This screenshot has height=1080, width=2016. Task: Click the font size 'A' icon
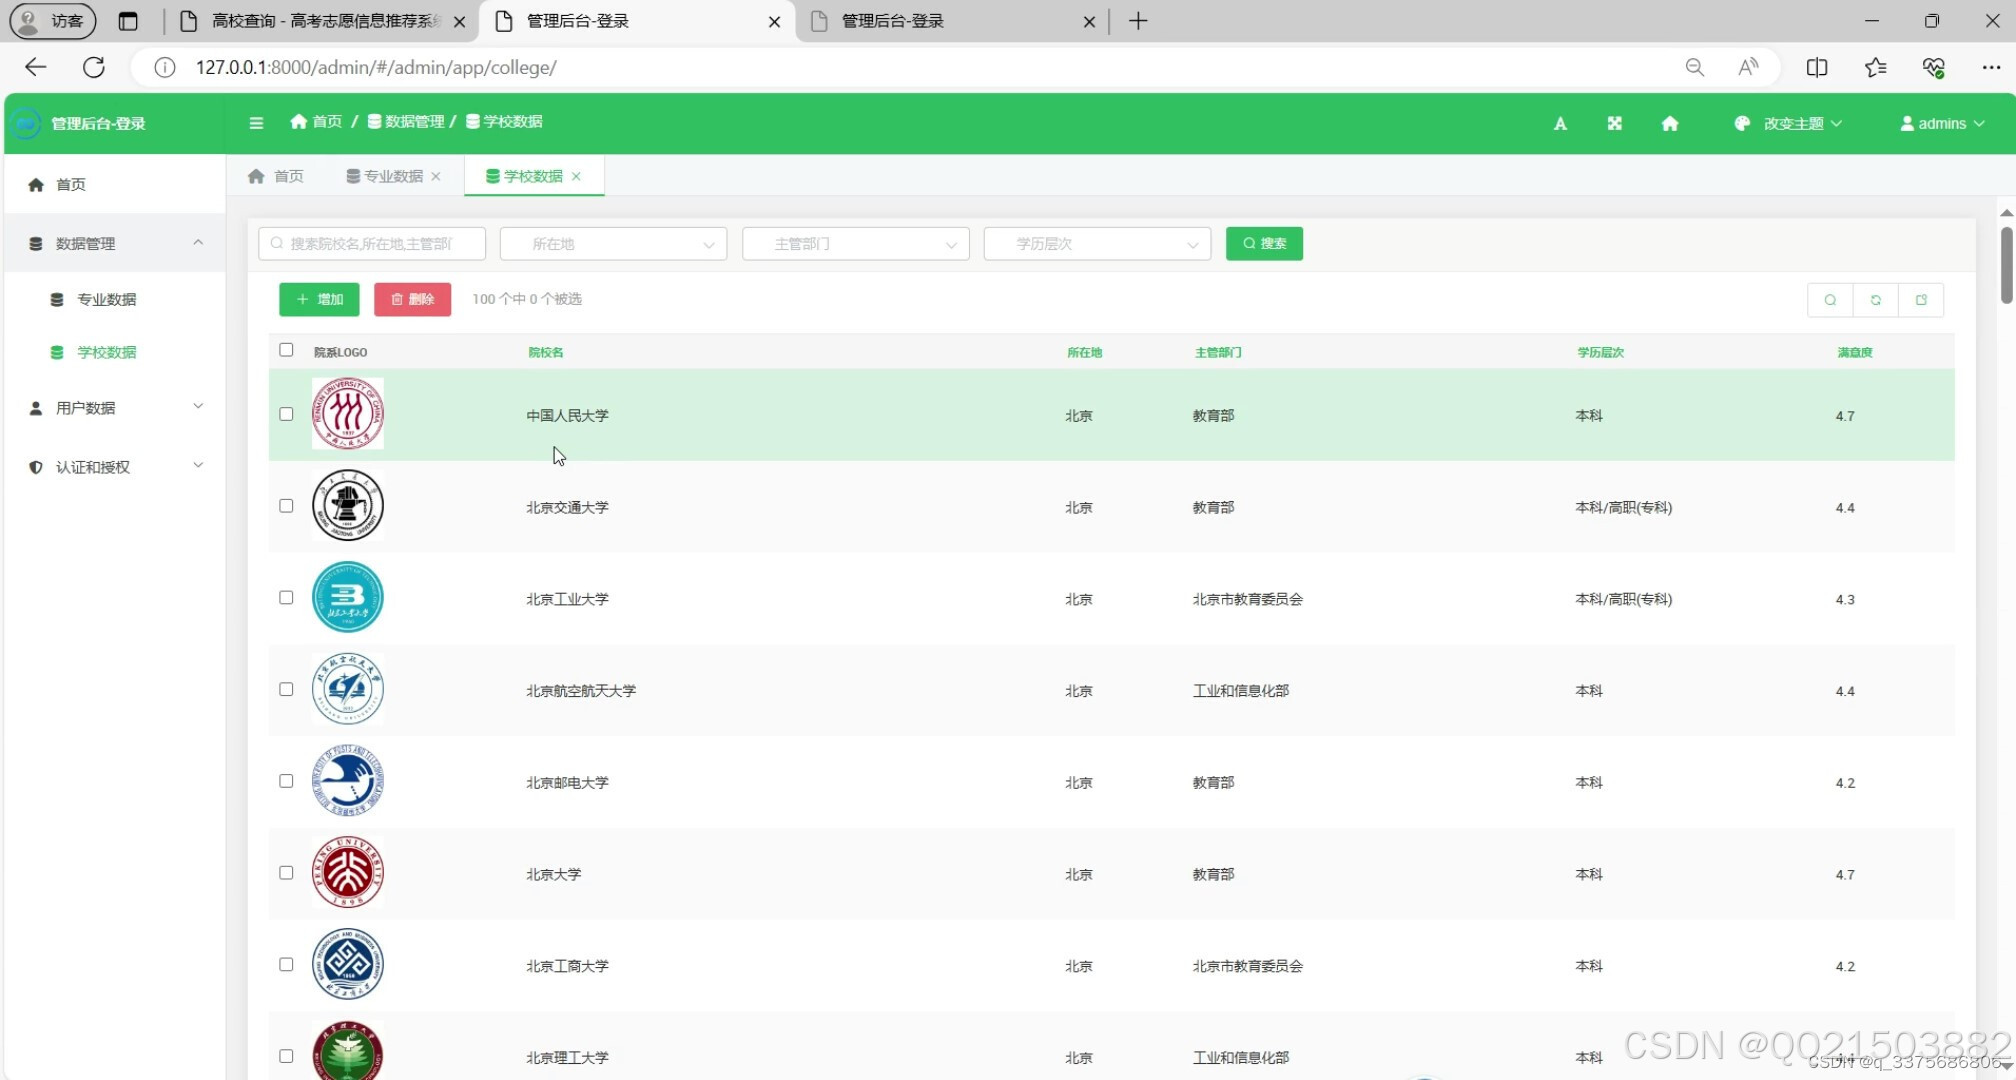click(1559, 124)
